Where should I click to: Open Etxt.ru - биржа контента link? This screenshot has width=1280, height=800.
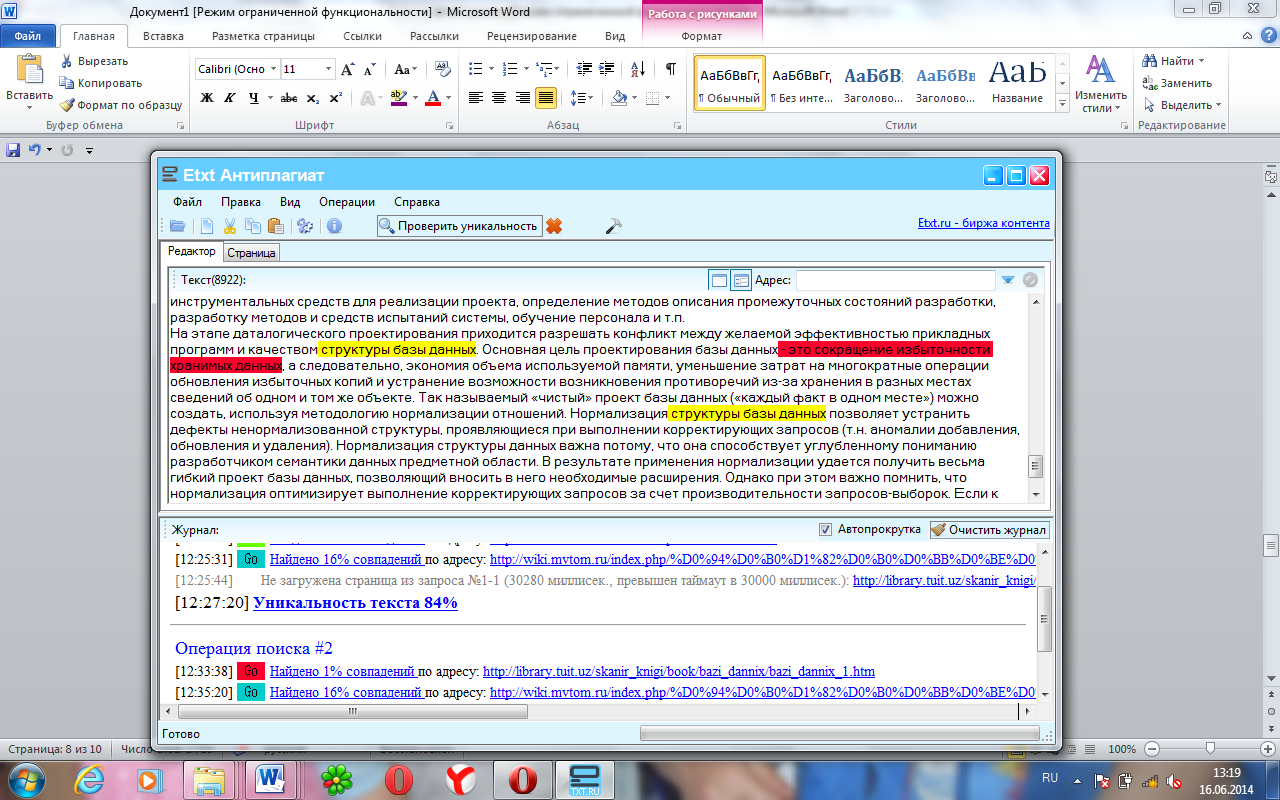[984, 224]
